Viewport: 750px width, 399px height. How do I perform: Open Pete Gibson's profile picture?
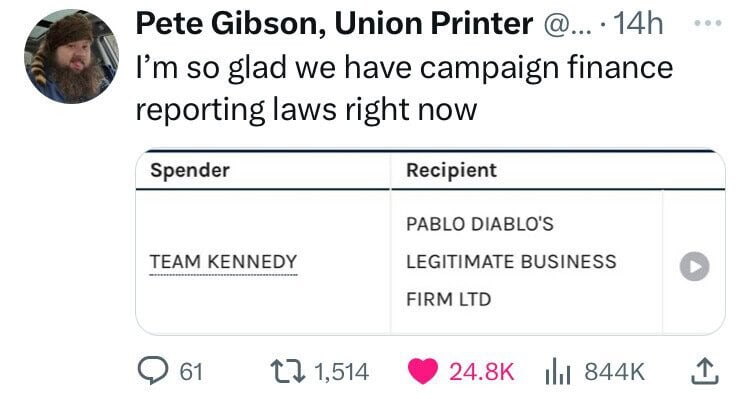coord(72,56)
